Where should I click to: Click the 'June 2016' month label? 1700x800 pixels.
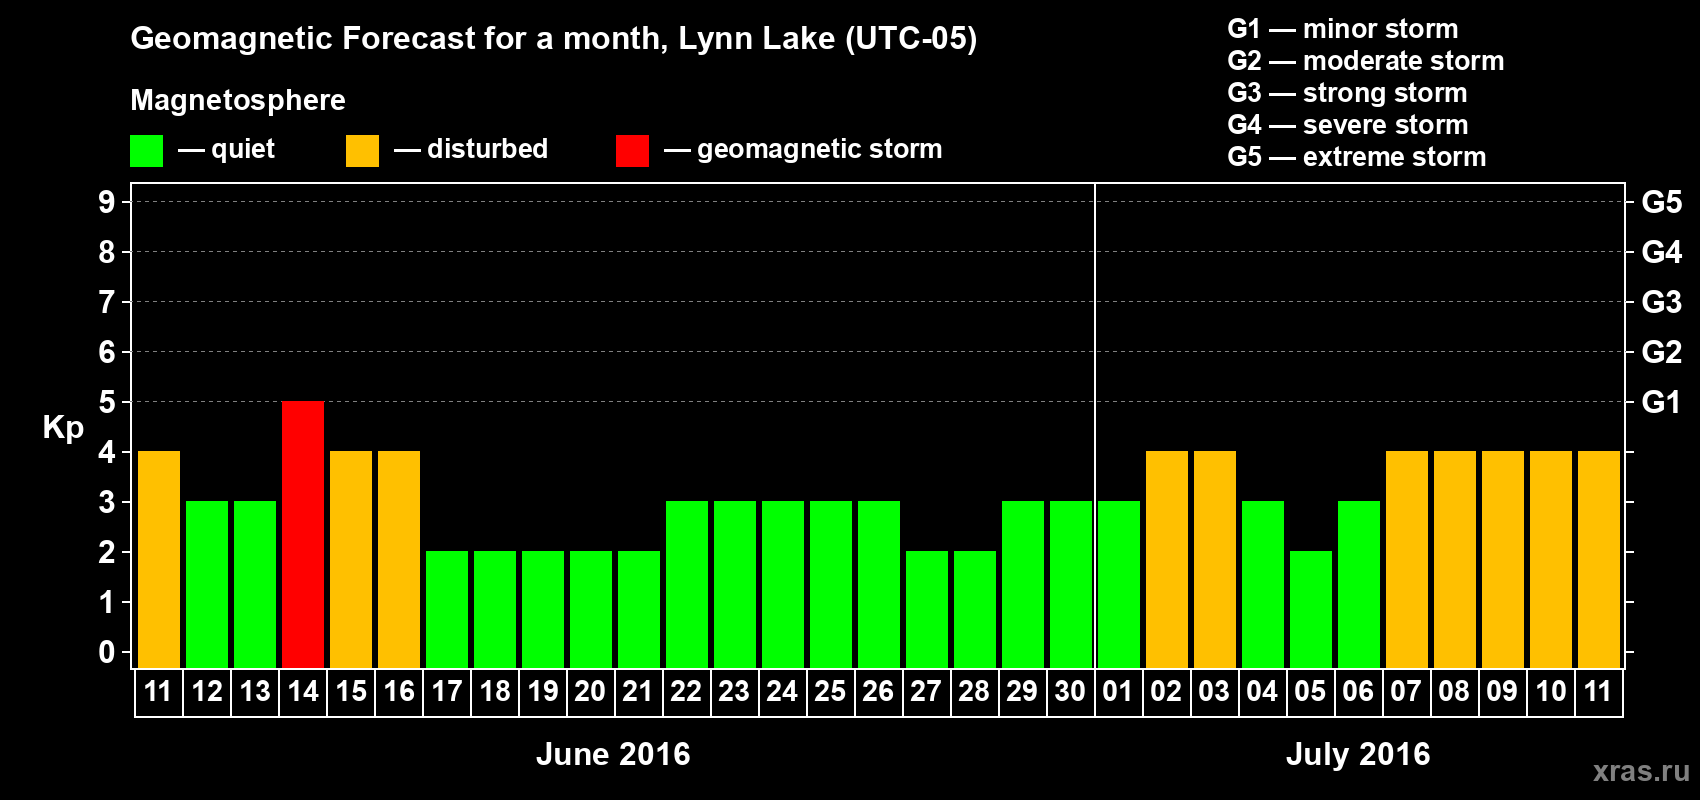pyautogui.click(x=613, y=754)
